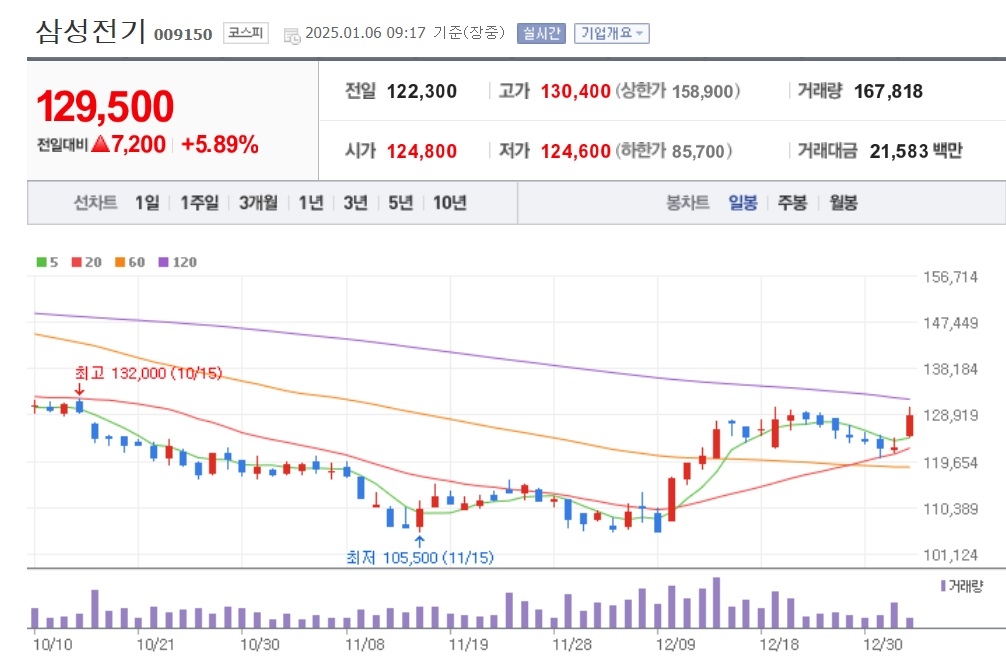The image size is (1006, 664).
Task: Click the 전일 value 122,300
Action: pos(422,92)
